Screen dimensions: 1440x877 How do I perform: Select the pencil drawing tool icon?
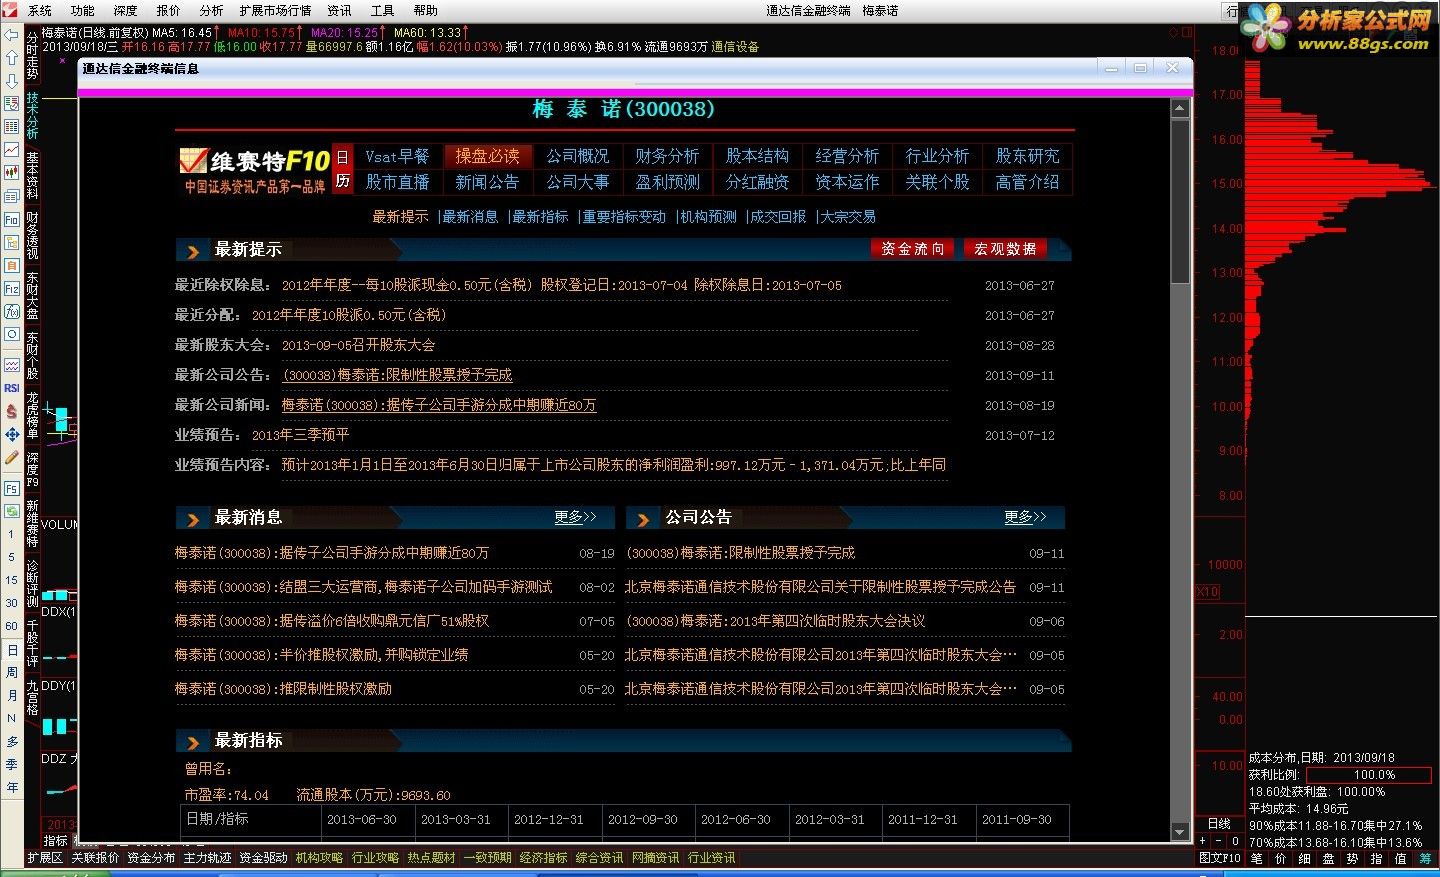(11, 457)
